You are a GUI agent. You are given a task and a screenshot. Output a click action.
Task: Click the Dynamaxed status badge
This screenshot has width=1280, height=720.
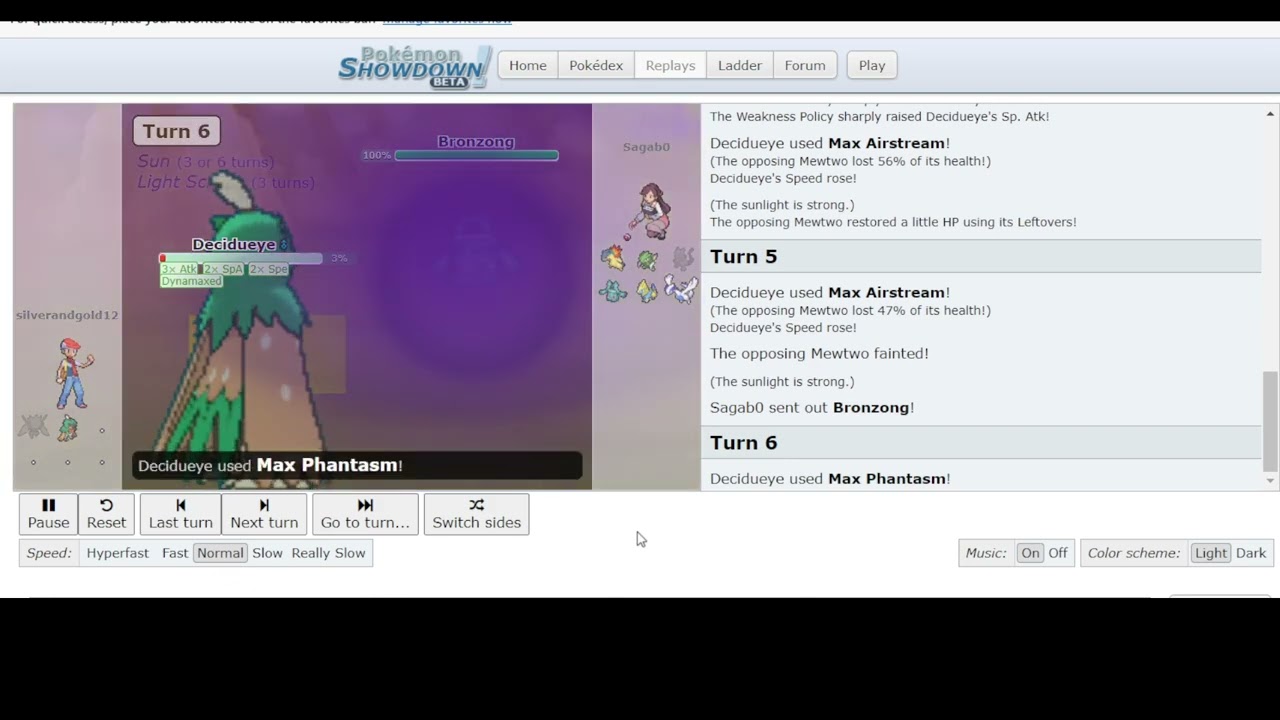[192, 281]
